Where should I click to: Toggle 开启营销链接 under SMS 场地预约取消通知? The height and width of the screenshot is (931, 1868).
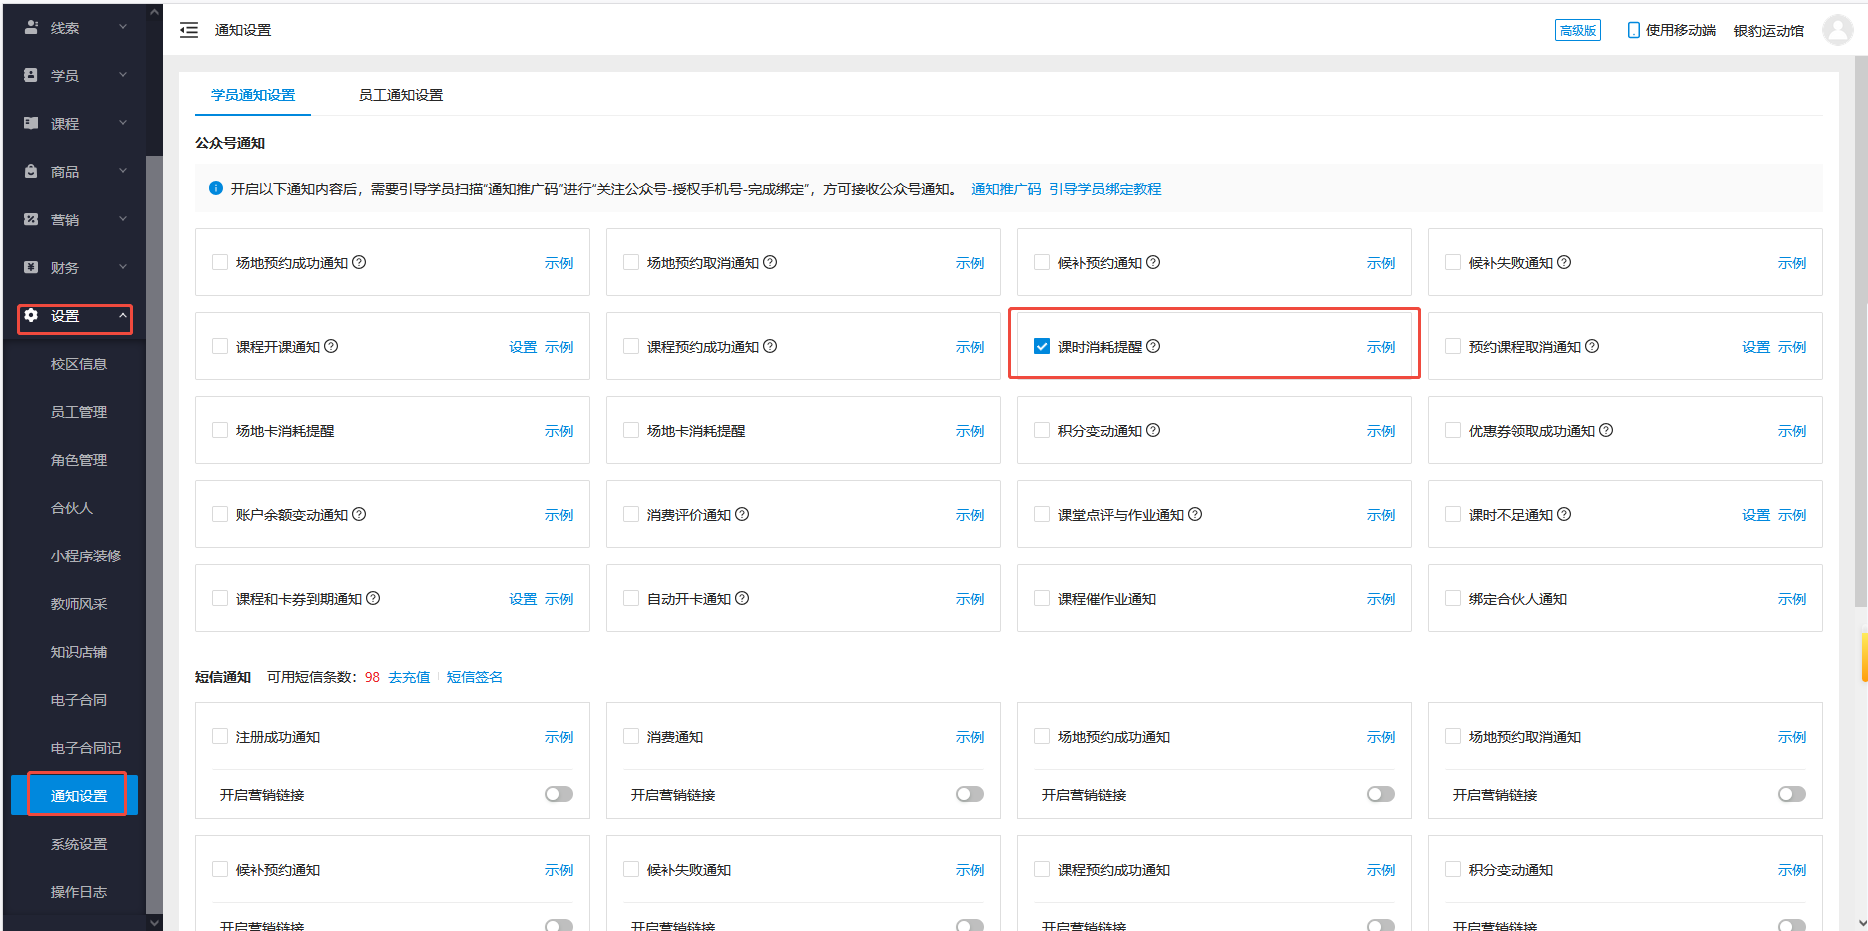tap(1791, 794)
